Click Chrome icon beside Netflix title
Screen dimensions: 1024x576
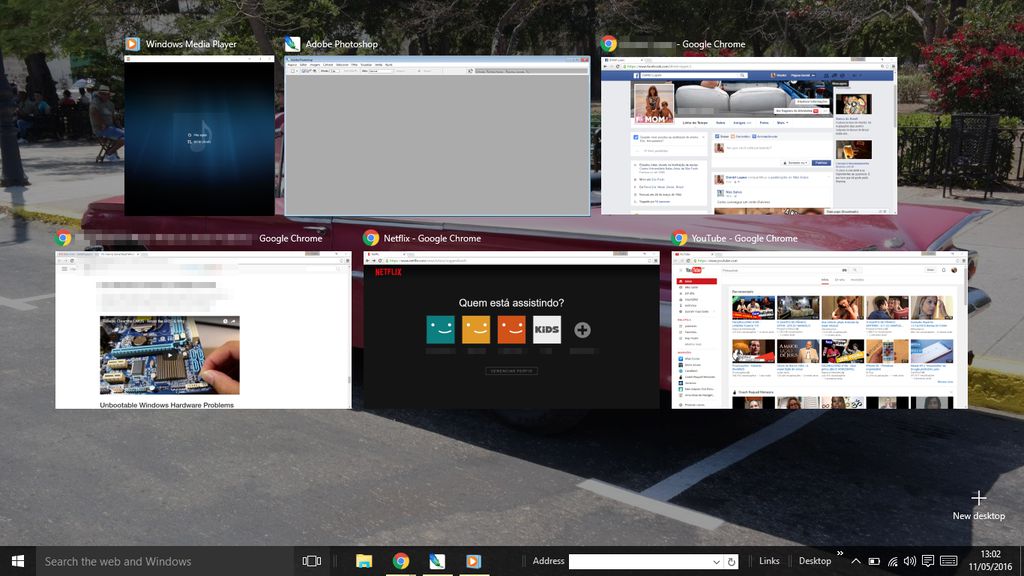[x=371, y=238]
